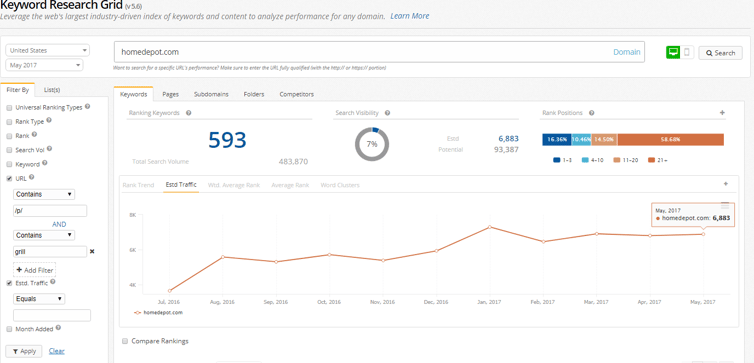Image resolution: width=754 pixels, height=363 pixels.
Task: Click the 7% search visibility donut
Action: tap(372, 144)
